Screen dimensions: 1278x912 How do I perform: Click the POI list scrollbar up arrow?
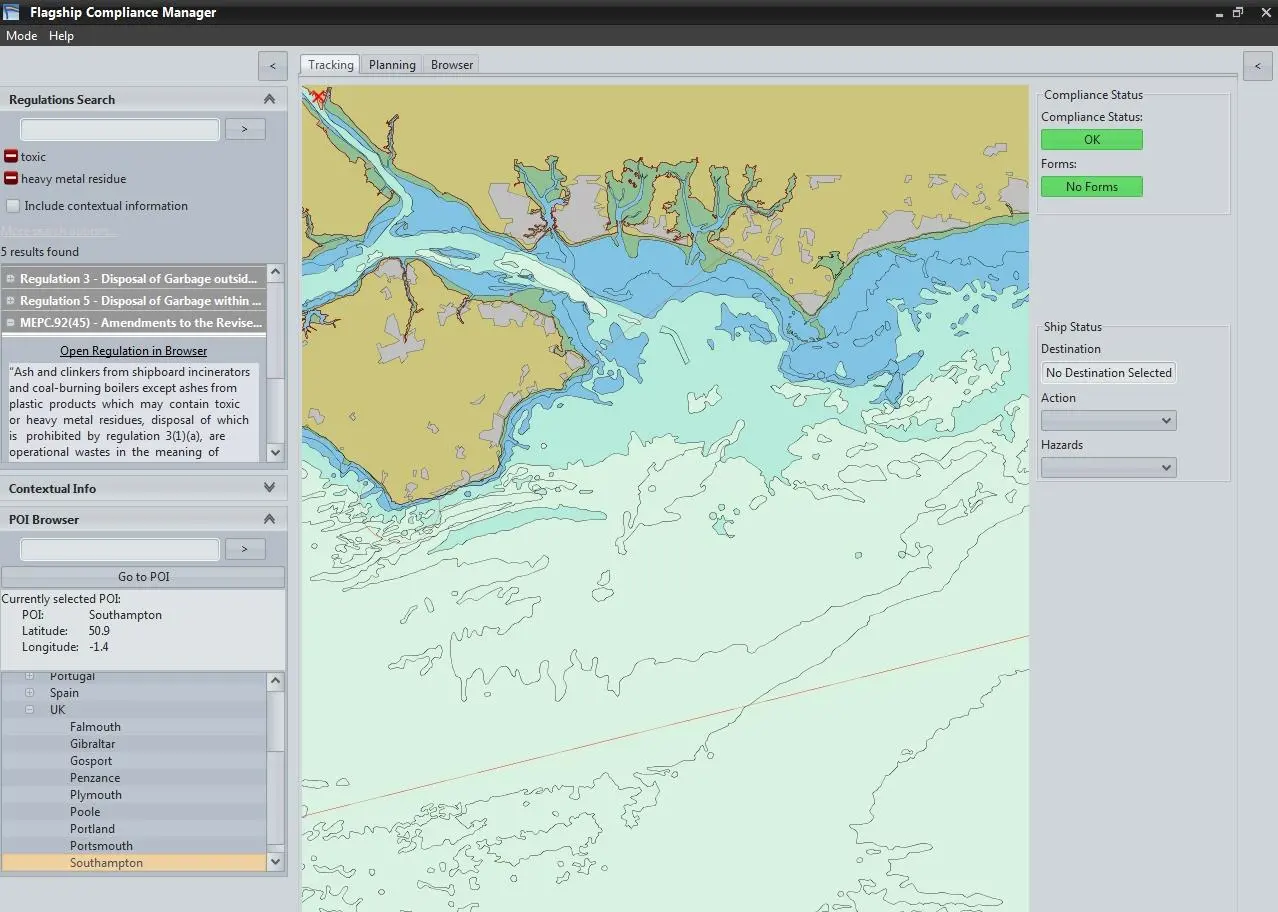[x=276, y=681]
